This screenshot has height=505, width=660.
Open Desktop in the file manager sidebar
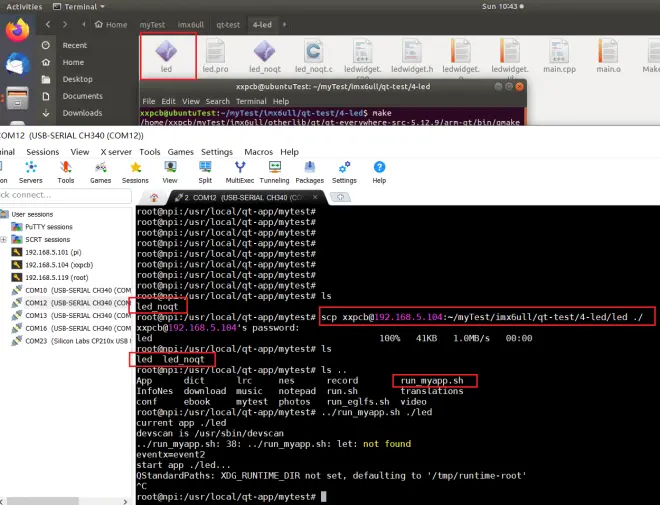[77, 79]
